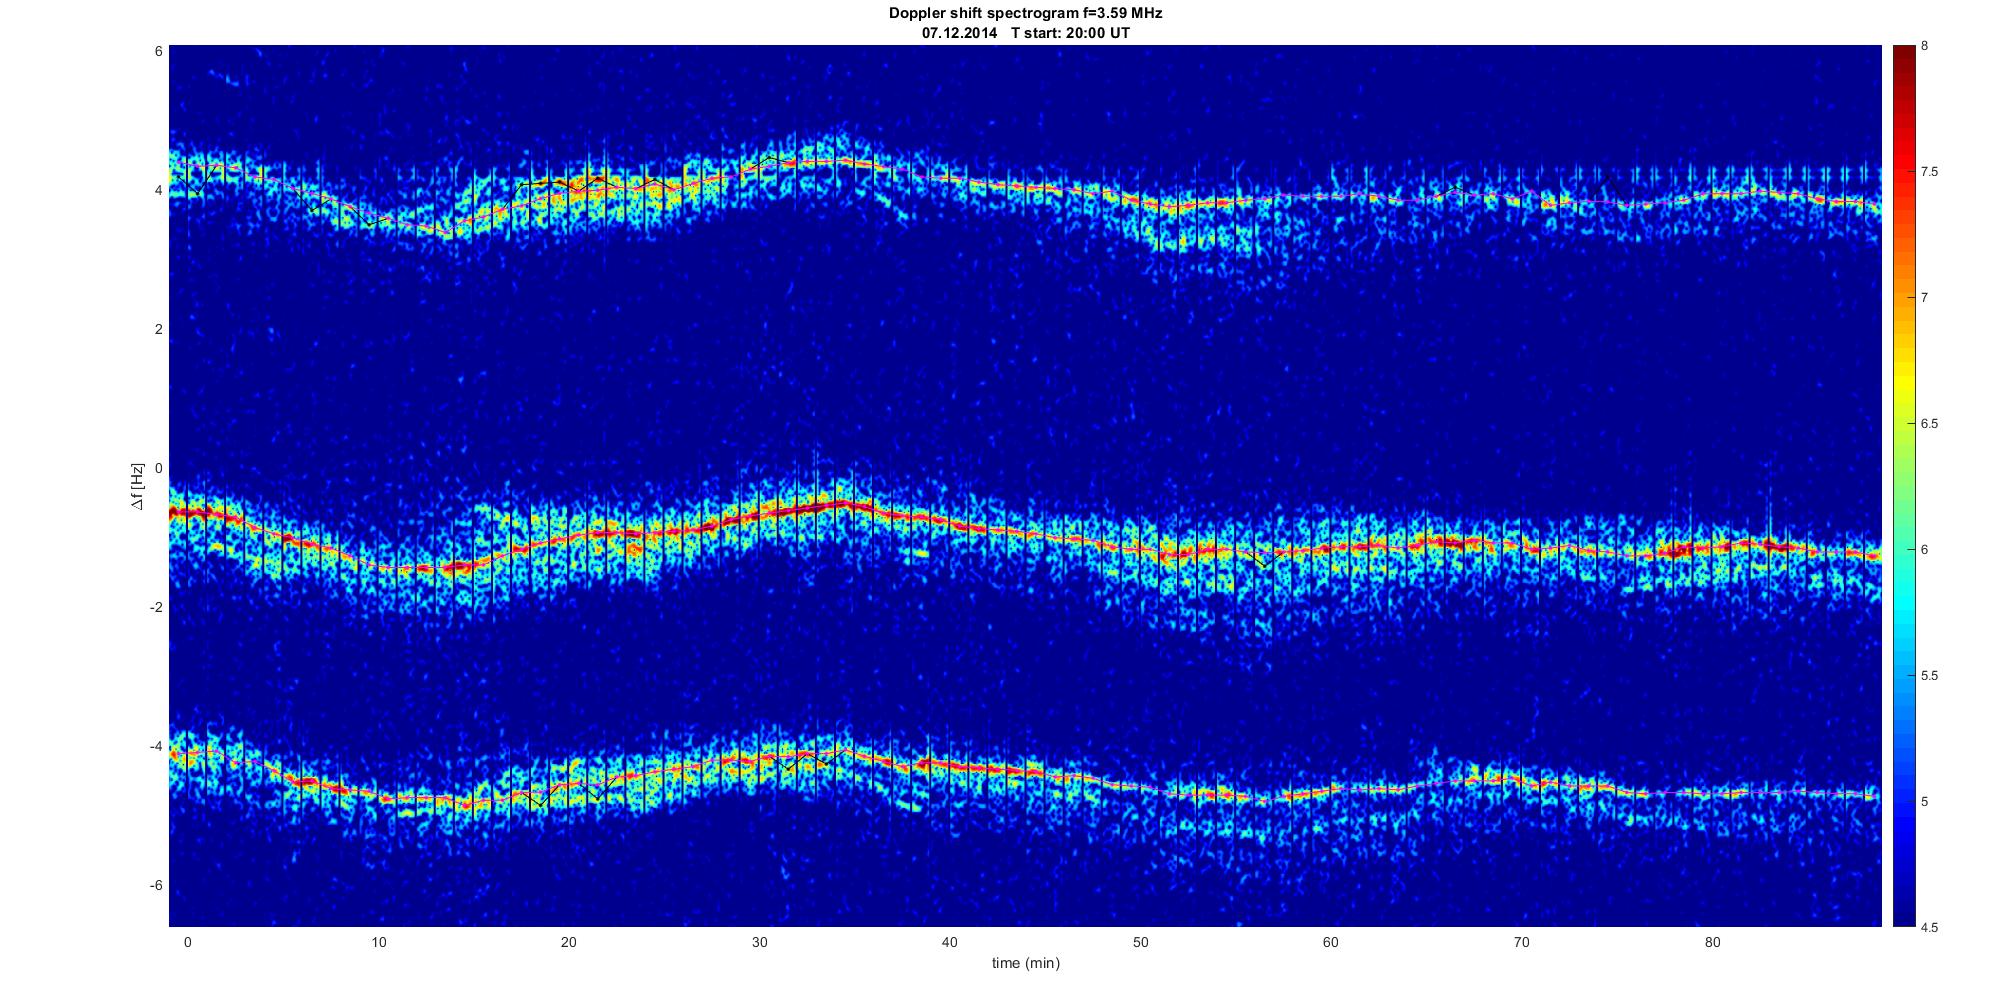
Task: Click the x-axis tick label '70'
Action: [x=1521, y=942]
